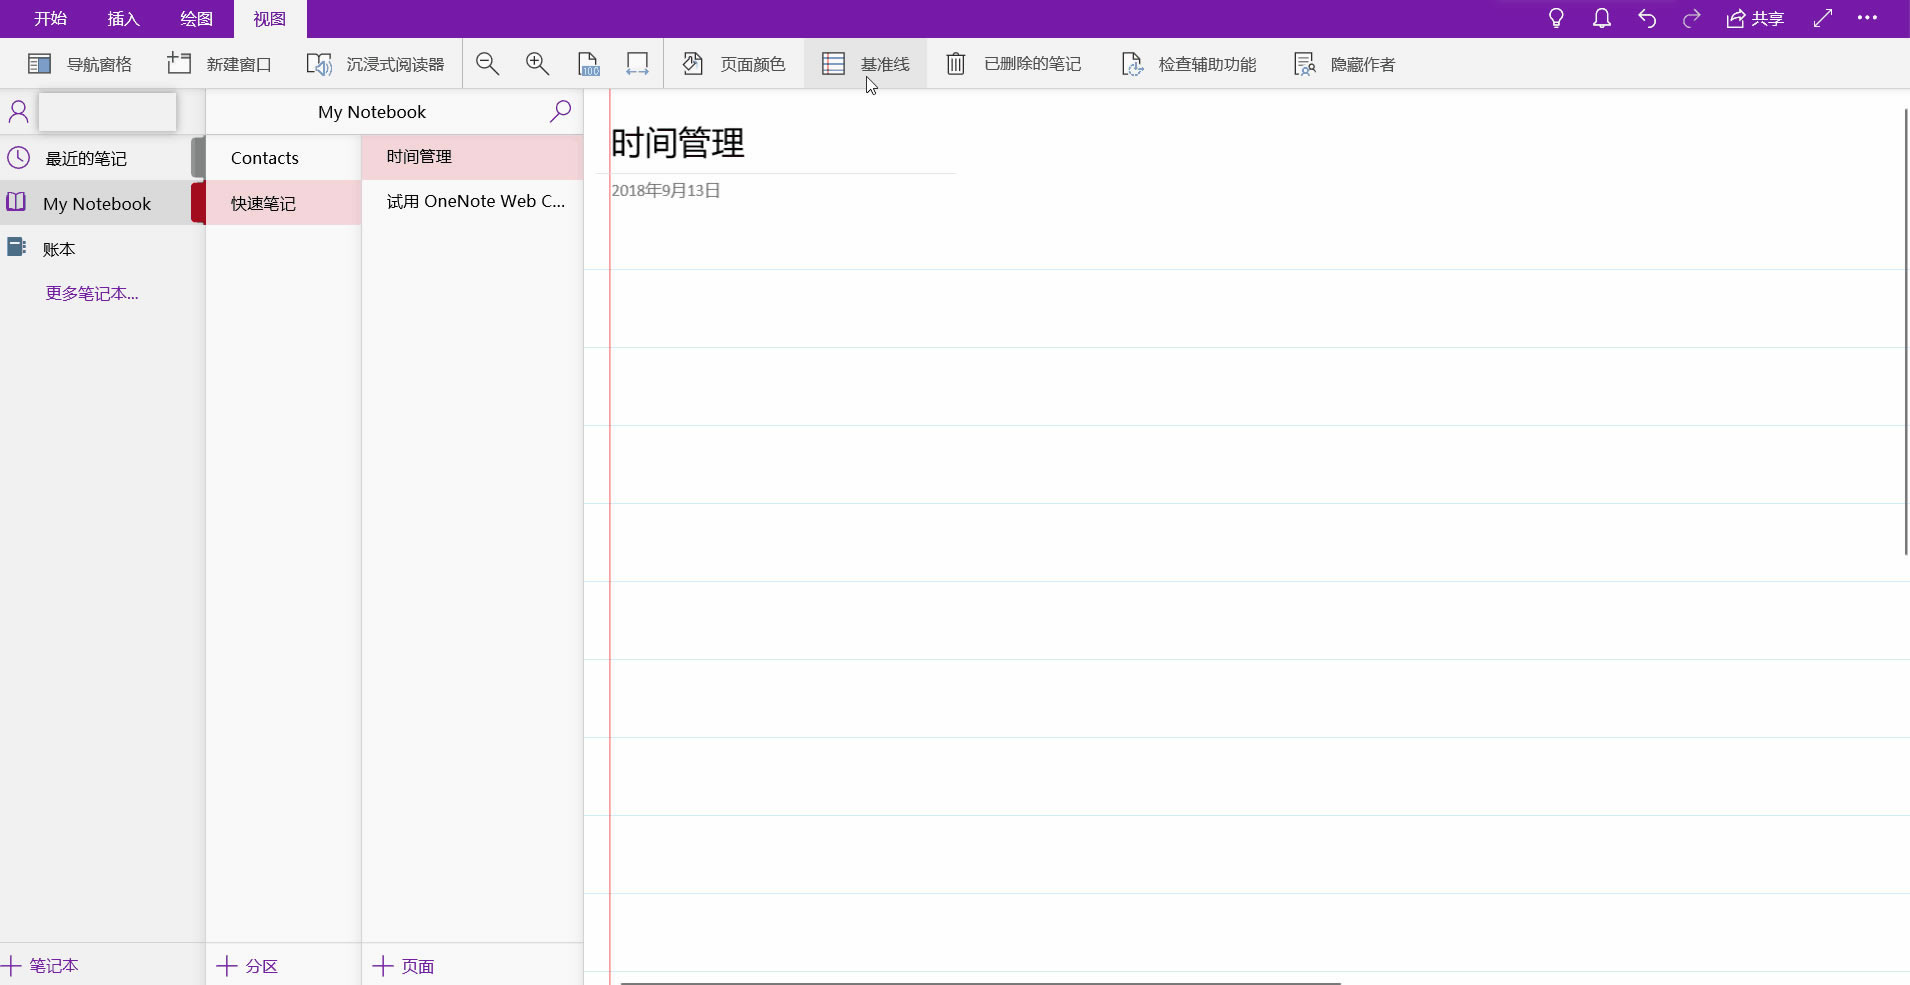
Task: Expand the 账本 notebook
Action: (58, 248)
